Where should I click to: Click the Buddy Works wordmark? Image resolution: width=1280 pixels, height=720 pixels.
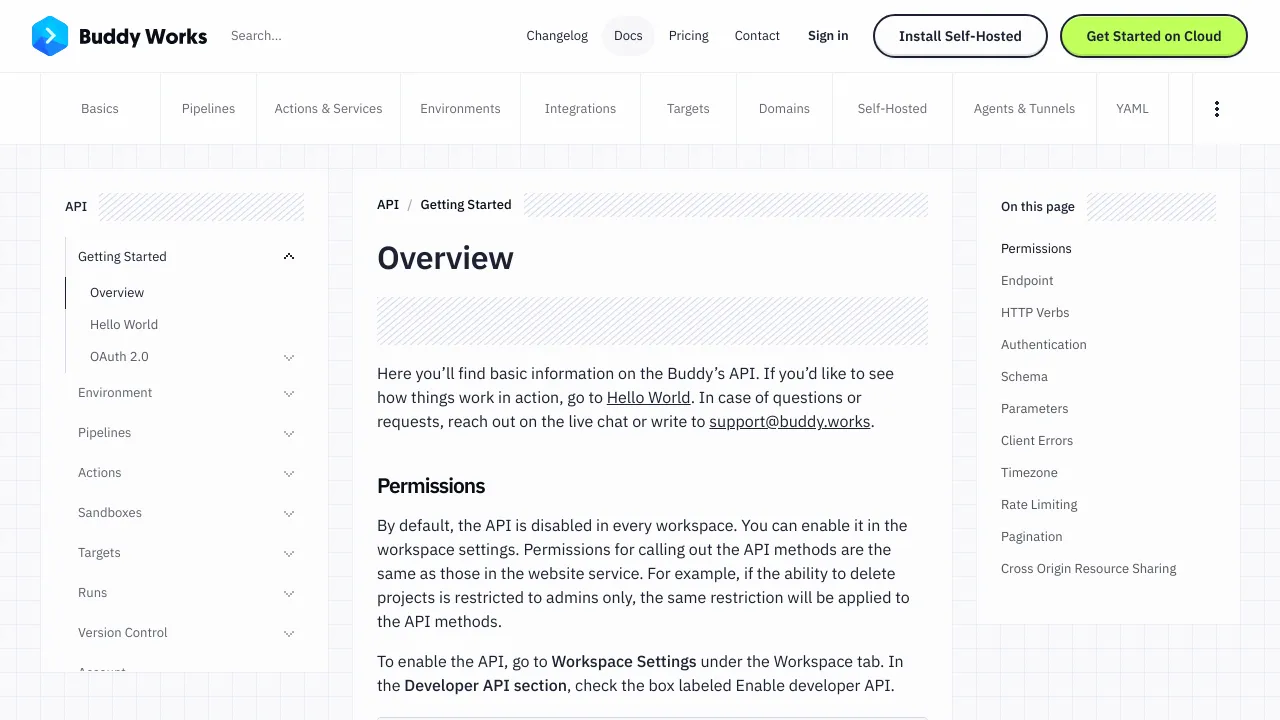pyautogui.click(x=143, y=37)
